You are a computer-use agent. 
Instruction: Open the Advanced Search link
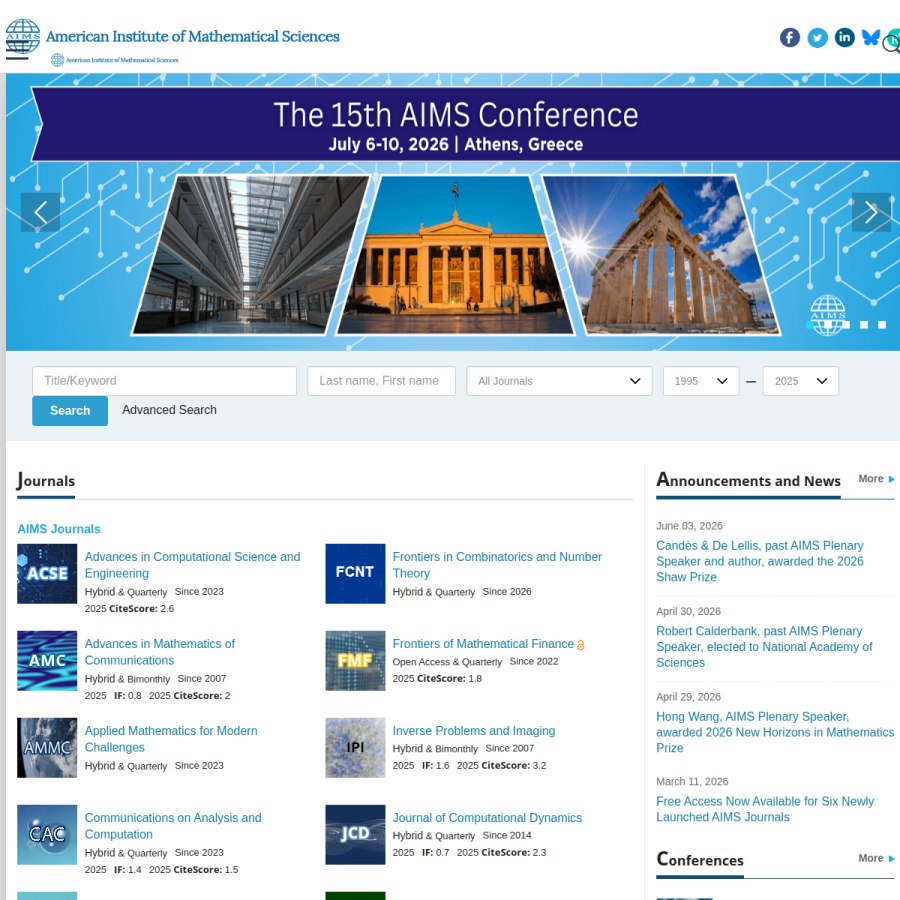tap(169, 410)
